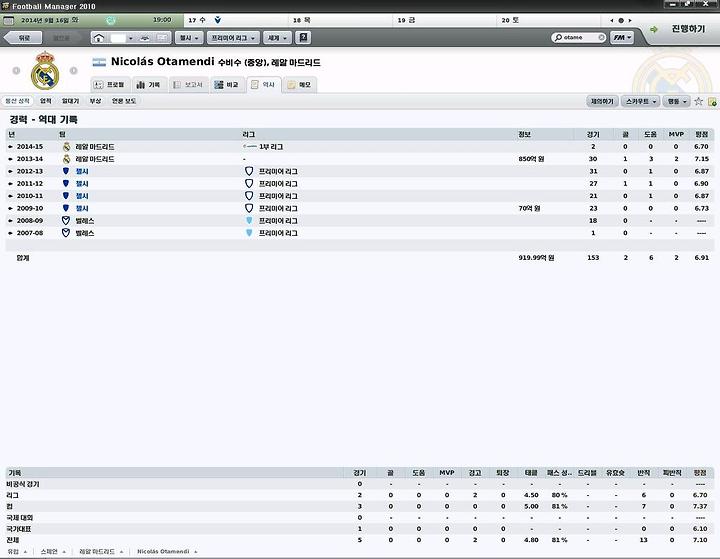The width and height of the screenshot is (720, 559).
Task: Center the date bar with the dot icon
Action: (621, 20)
